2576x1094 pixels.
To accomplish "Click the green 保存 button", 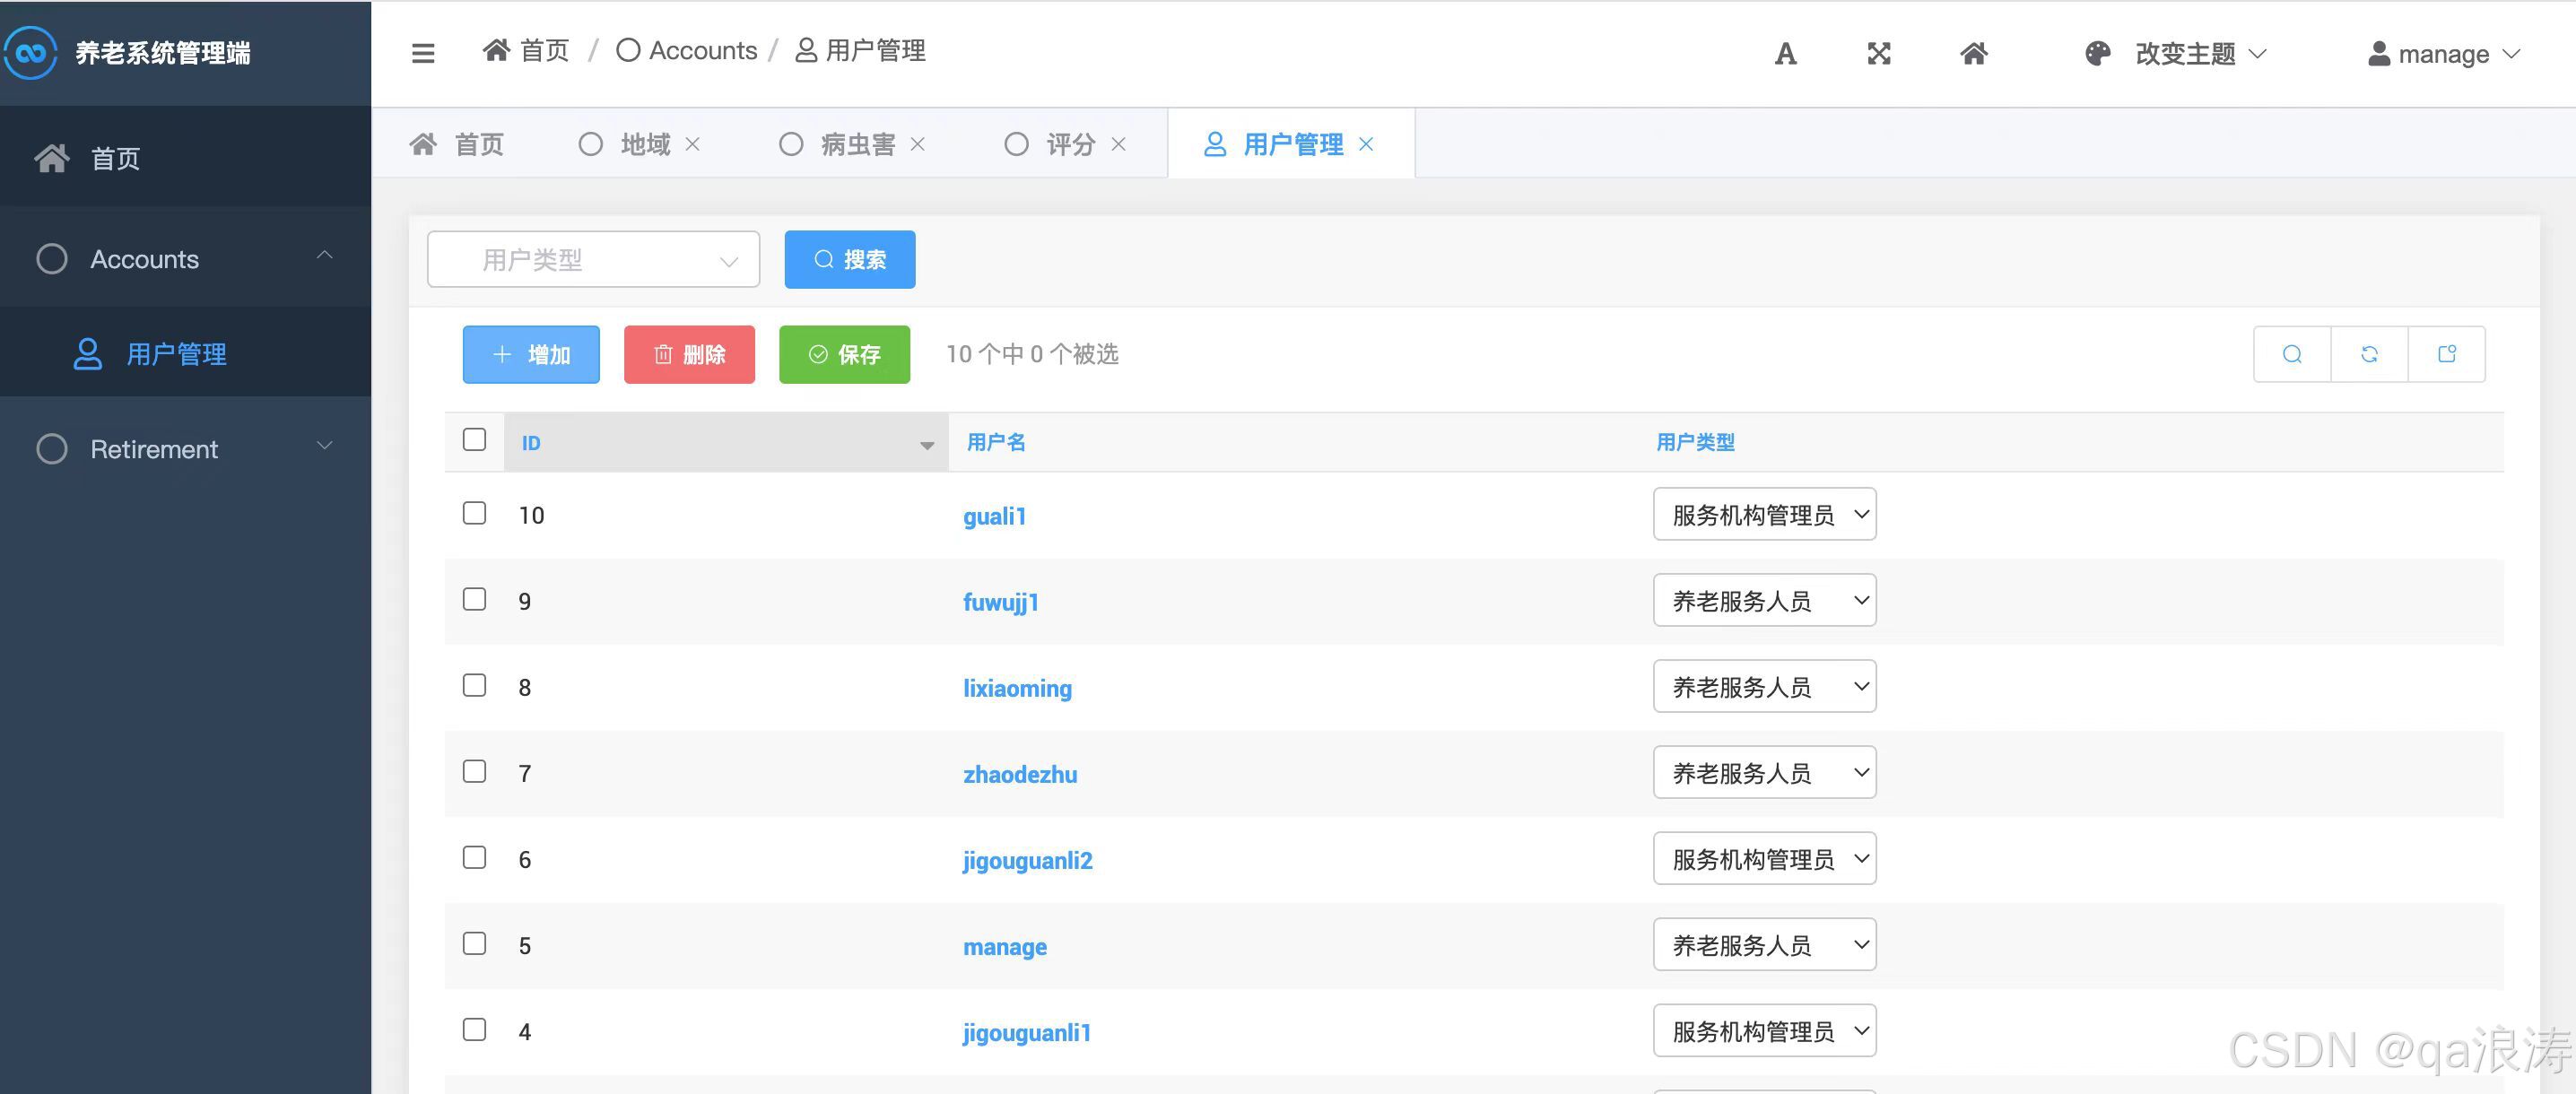I will 844,354.
